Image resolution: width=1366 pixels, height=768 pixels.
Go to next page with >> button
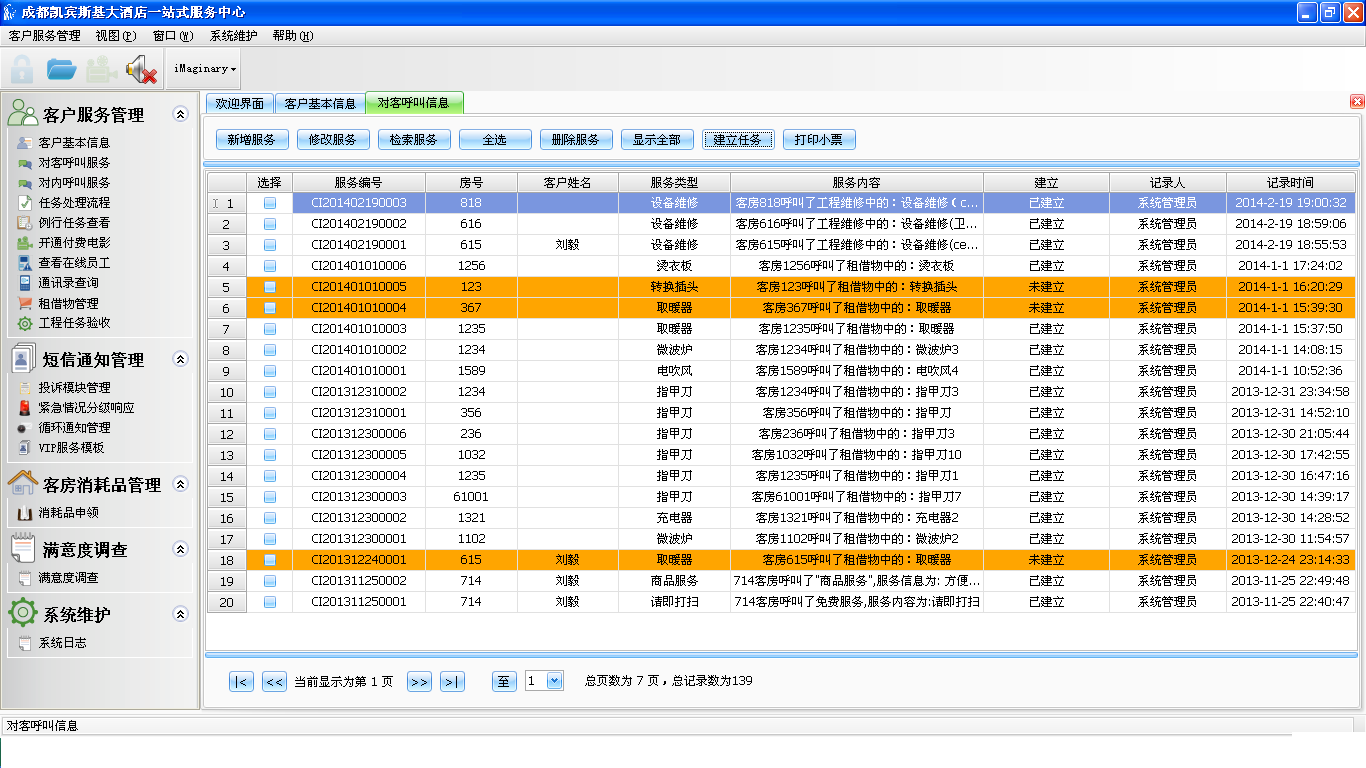[419, 682]
